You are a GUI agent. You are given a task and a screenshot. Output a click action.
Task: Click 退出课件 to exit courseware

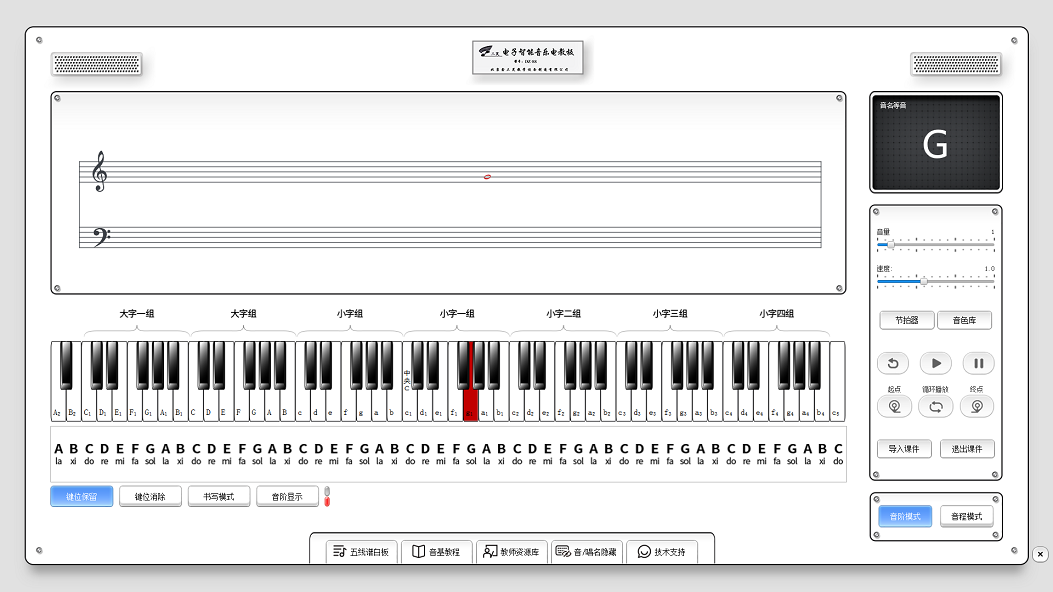click(x=967, y=449)
